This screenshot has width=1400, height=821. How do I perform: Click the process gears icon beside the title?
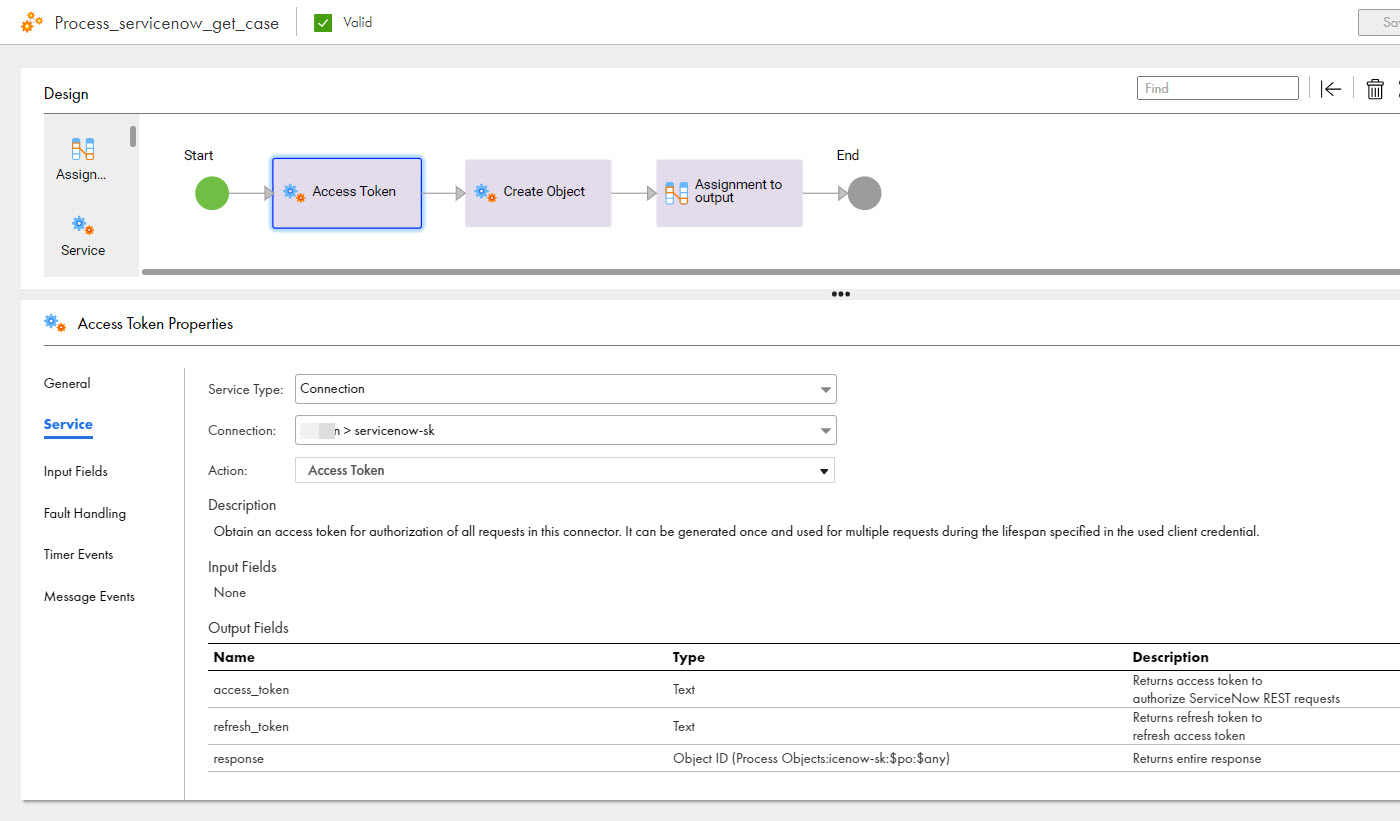click(x=32, y=22)
